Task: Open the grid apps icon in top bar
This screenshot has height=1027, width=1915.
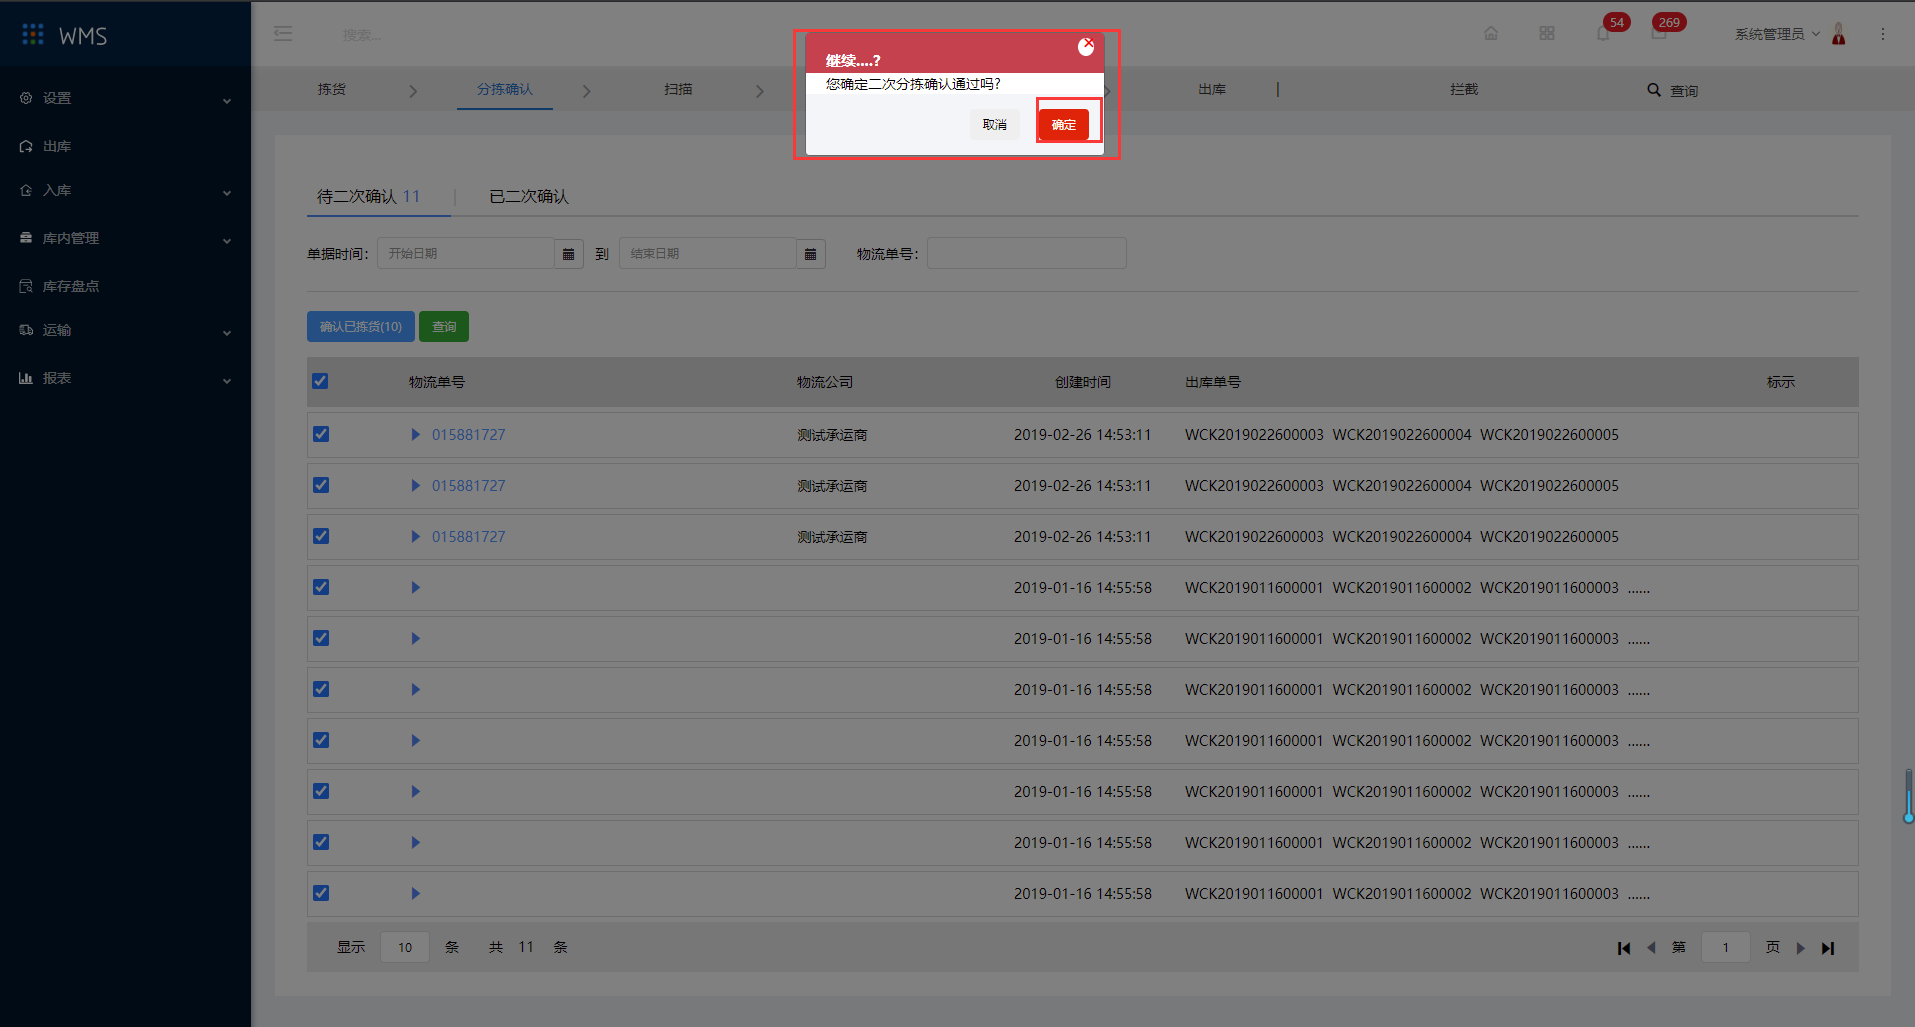Action: (x=1547, y=34)
